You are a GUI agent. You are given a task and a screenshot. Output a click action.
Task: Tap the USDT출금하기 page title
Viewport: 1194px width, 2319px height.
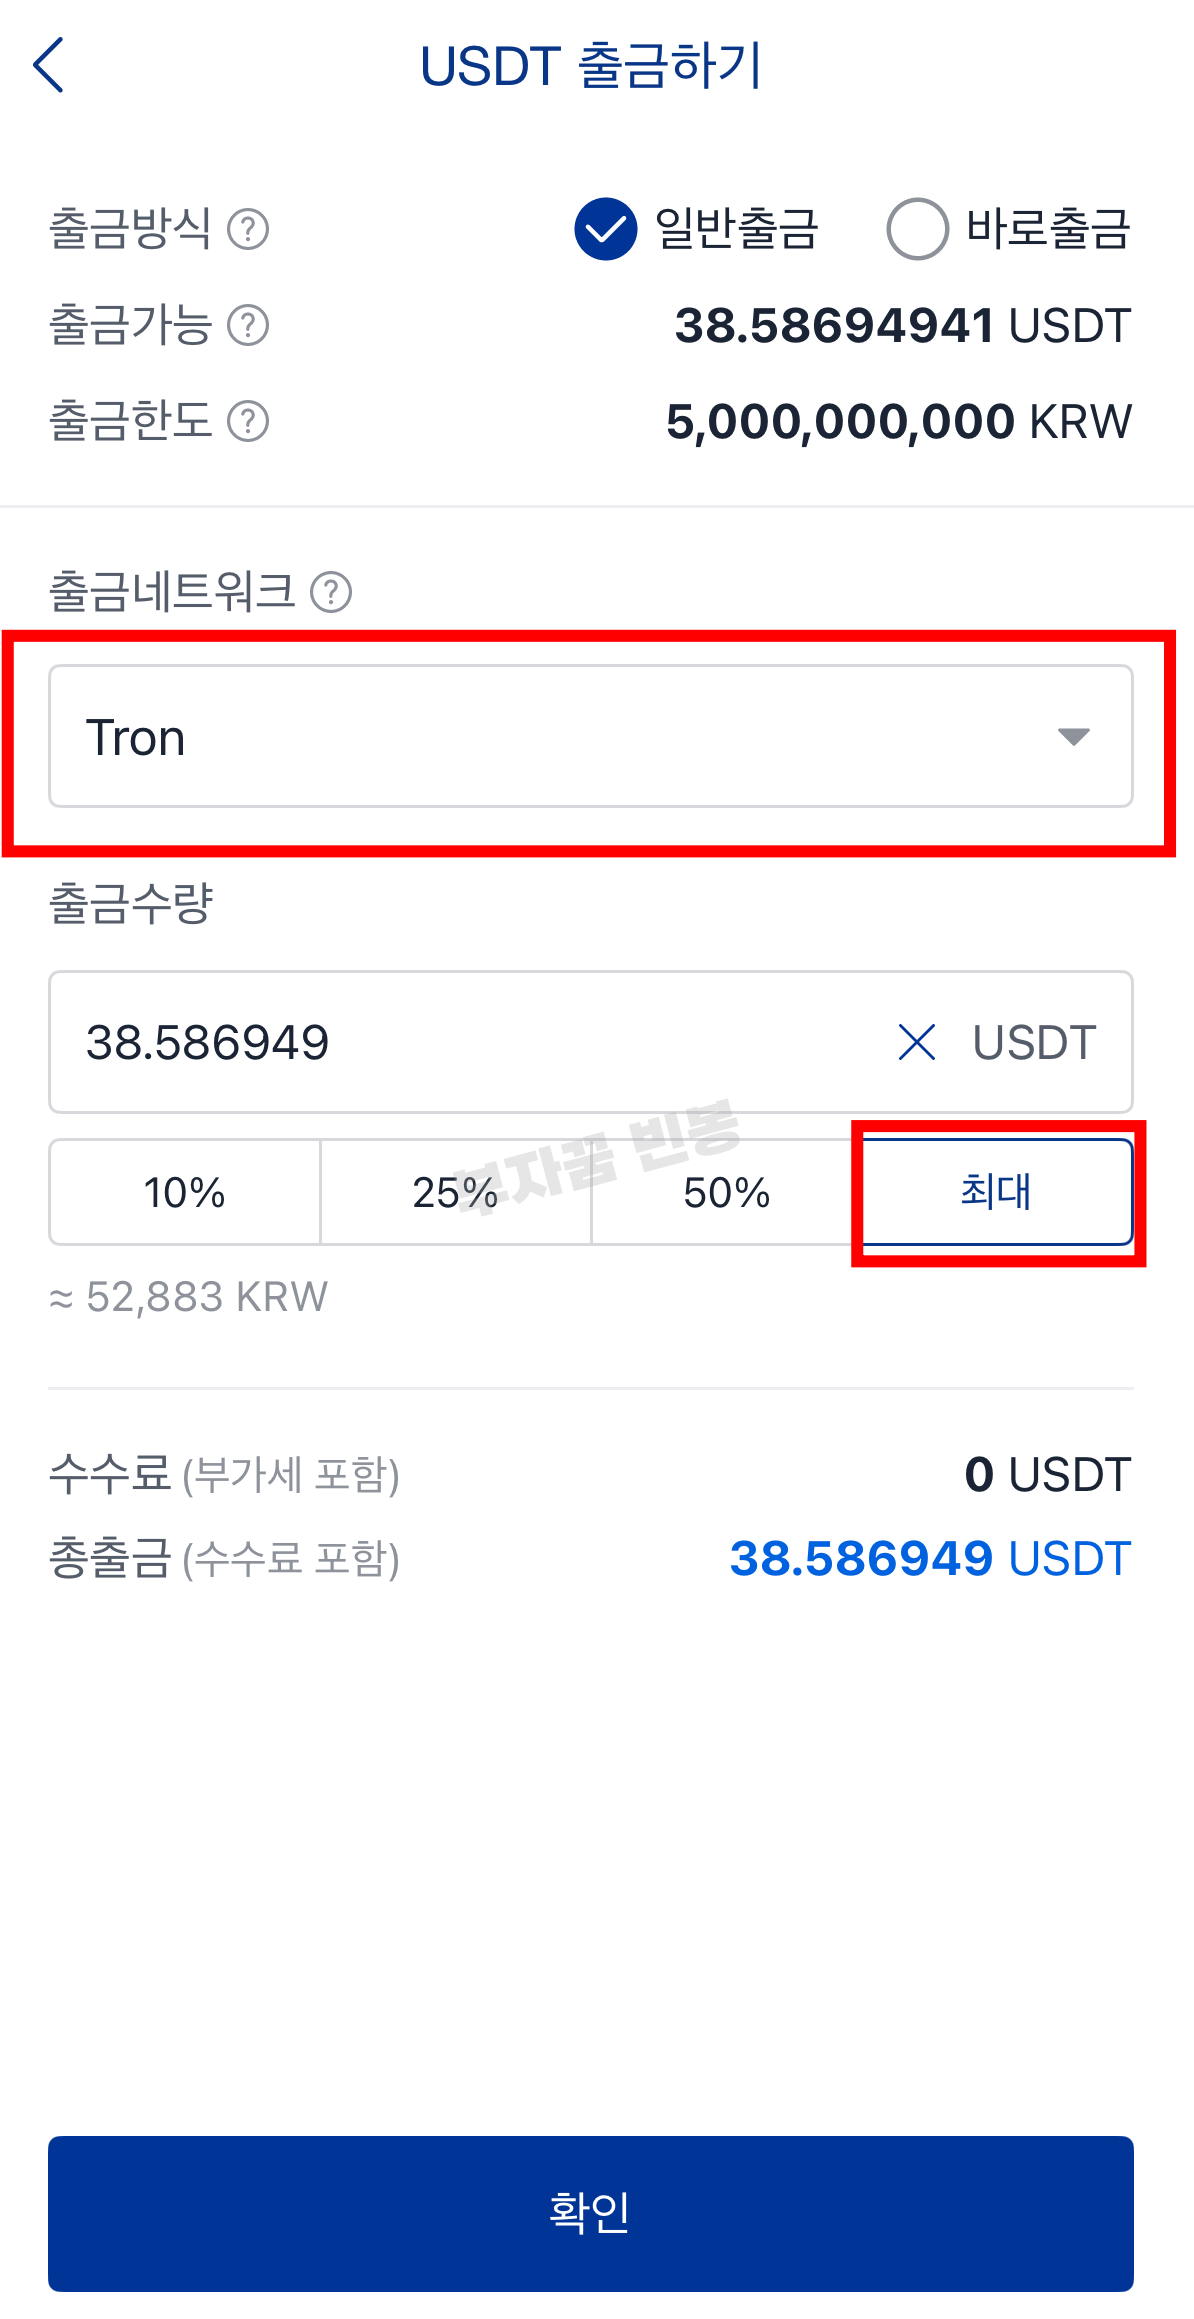tap(591, 66)
